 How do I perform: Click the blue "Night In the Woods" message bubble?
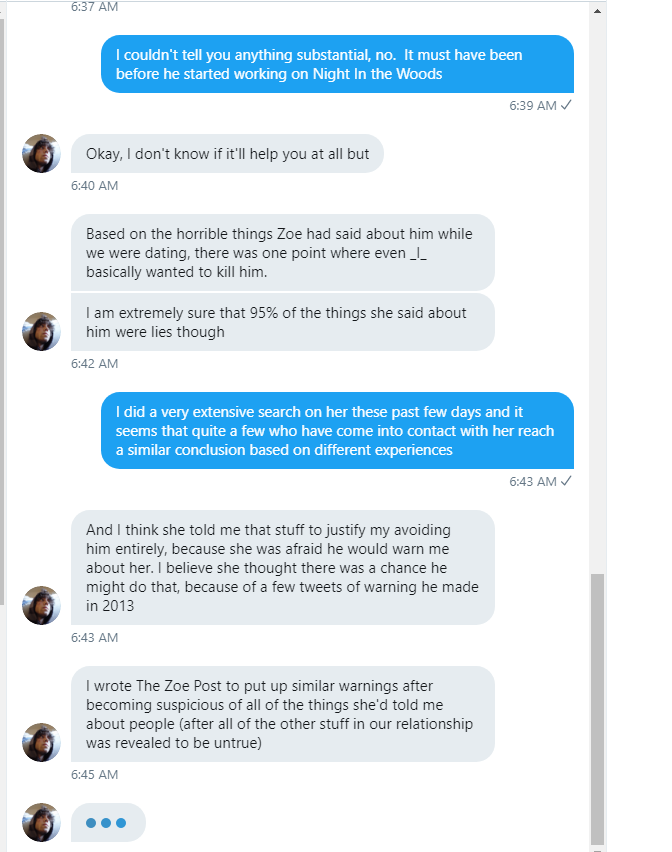337,64
